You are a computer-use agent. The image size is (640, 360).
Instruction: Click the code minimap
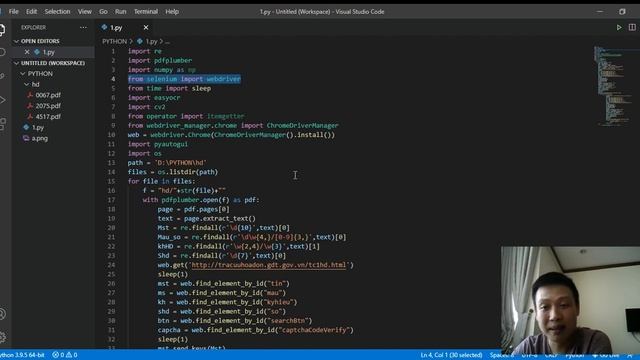click(616, 86)
